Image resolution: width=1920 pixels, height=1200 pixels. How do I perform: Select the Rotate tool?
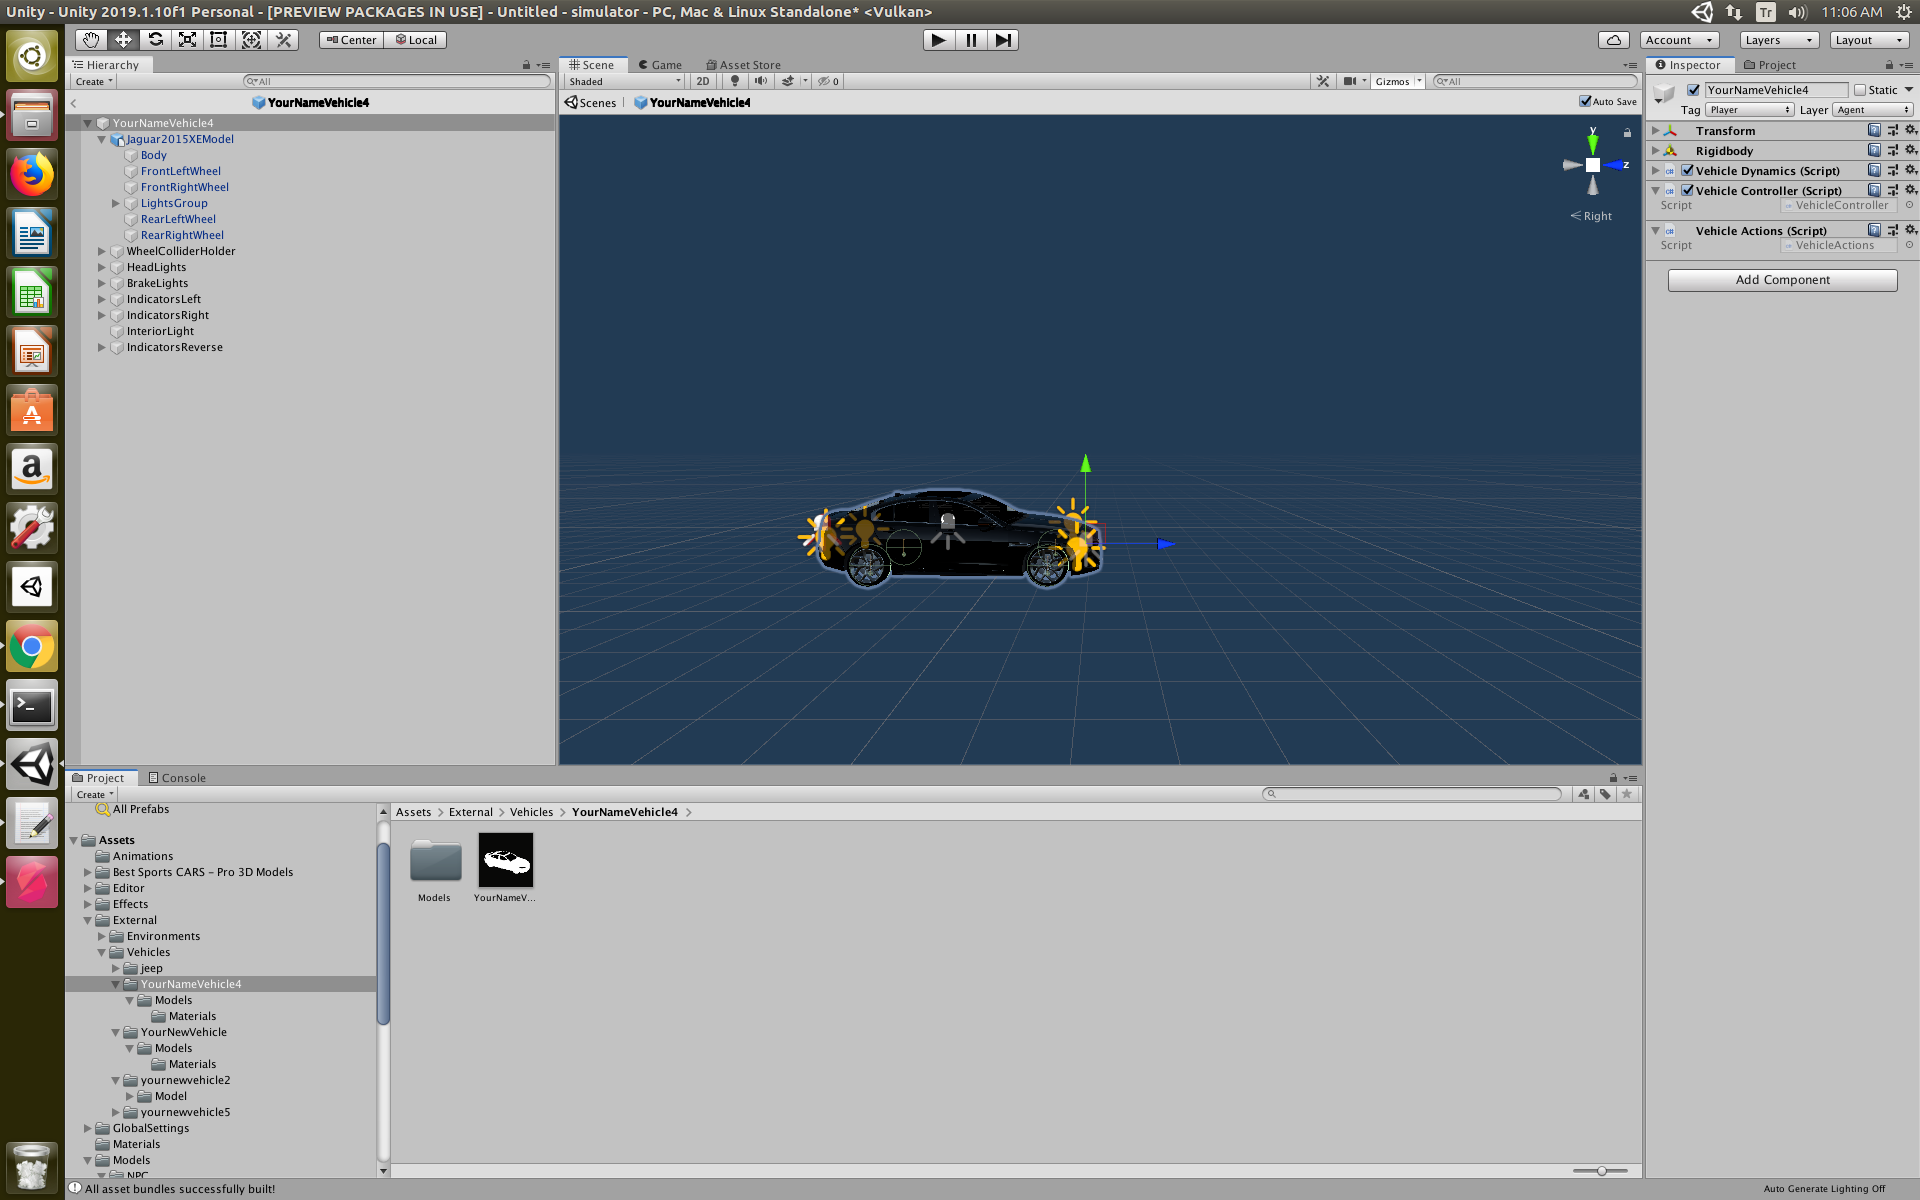coord(155,40)
